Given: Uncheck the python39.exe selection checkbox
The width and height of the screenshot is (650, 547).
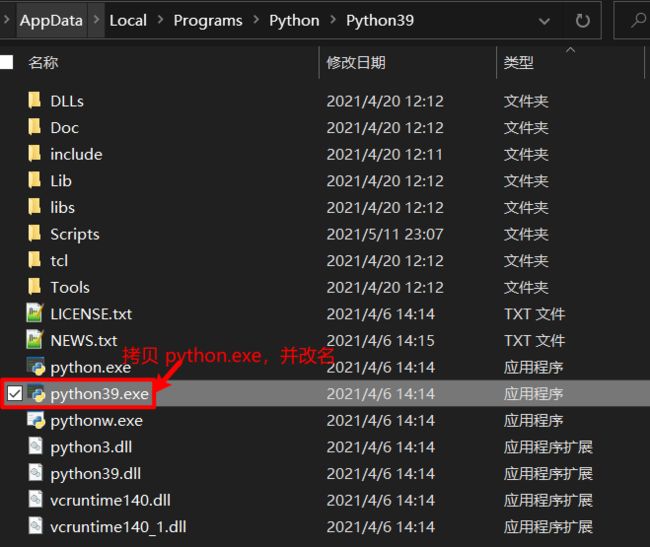Looking at the screenshot, I should point(15,393).
